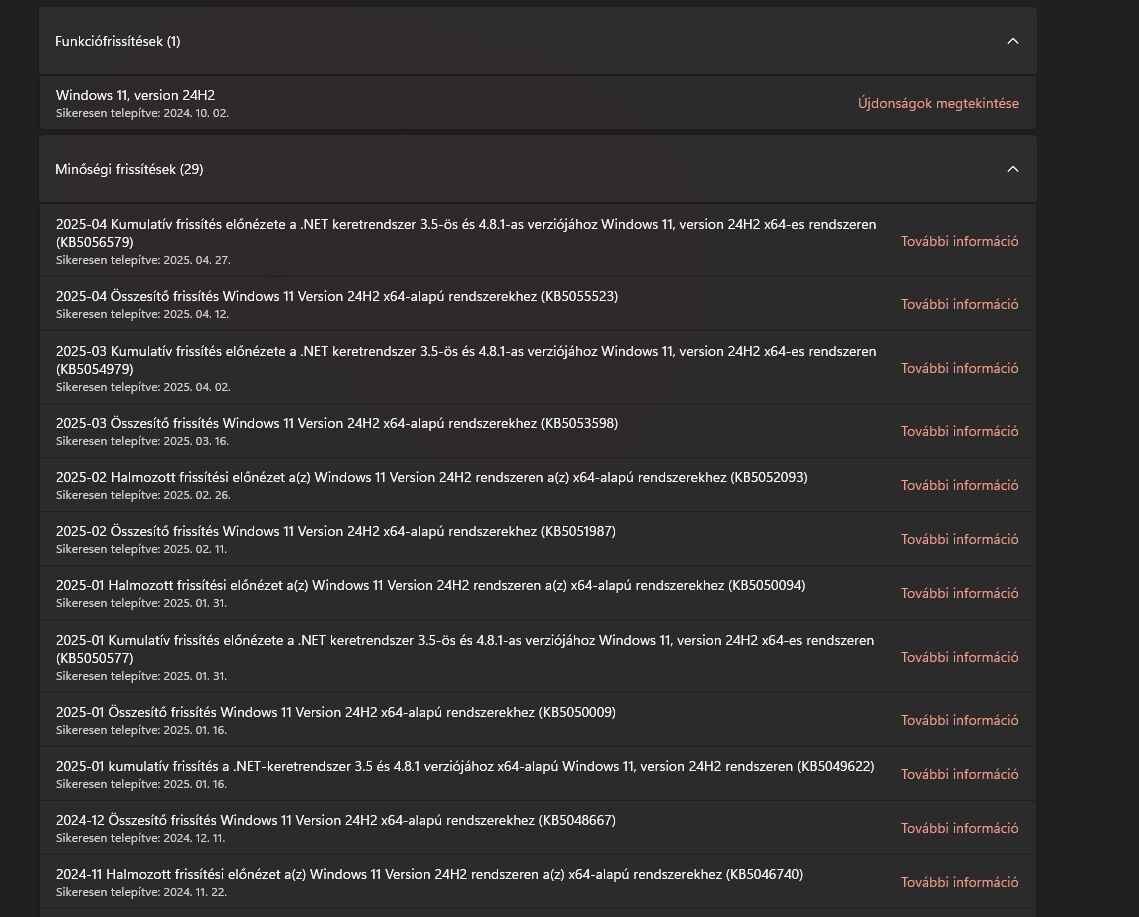Open További információ for KB5048667
The height and width of the screenshot is (917, 1139).
[x=959, y=828]
